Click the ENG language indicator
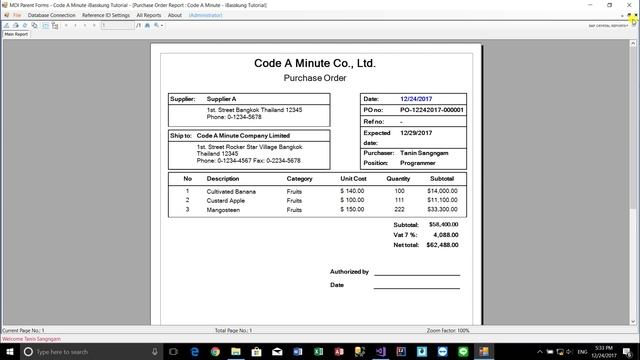This screenshot has height=360, width=640. pyautogui.click(x=582, y=351)
